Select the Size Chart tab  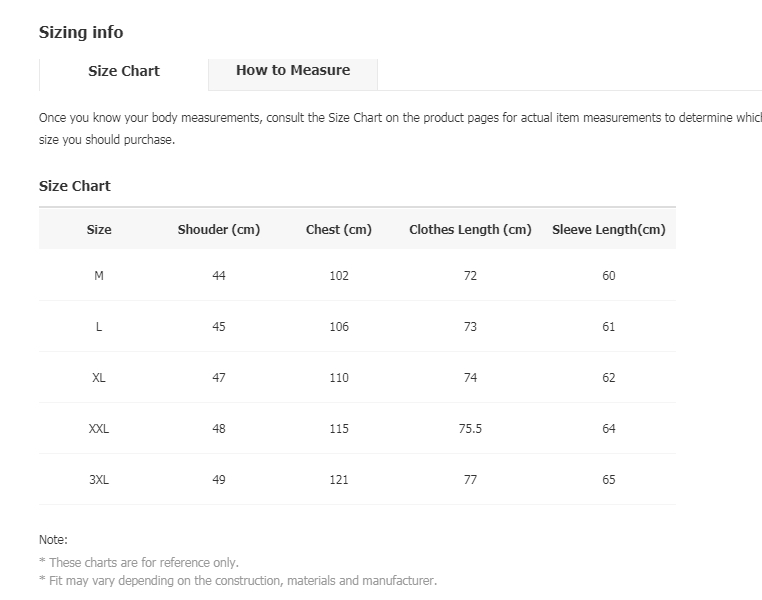124,71
